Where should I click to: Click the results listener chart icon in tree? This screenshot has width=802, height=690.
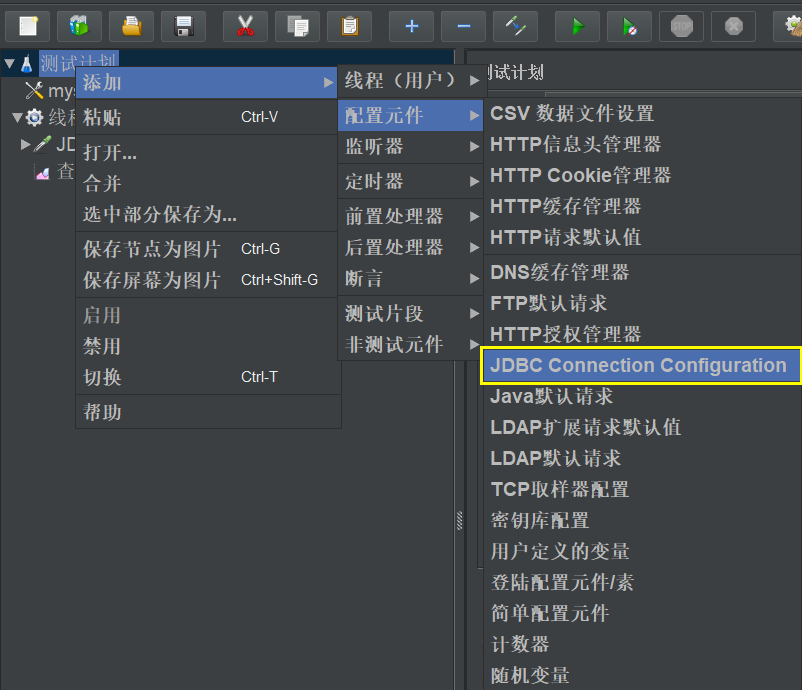click(43, 173)
